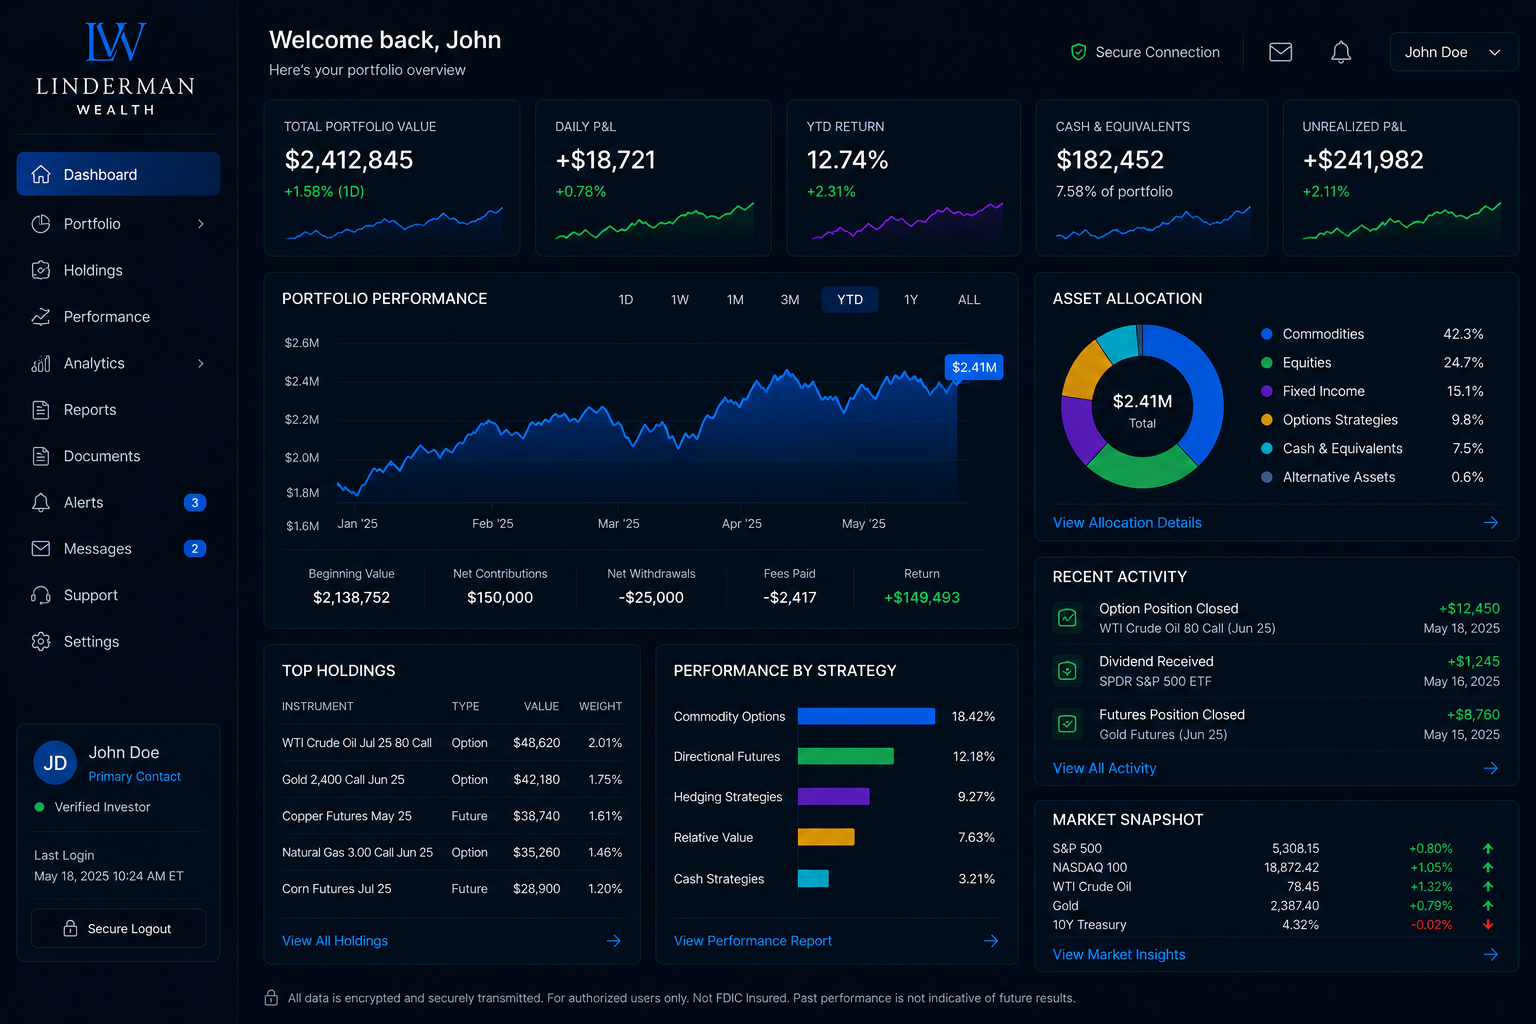The height and width of the screenshot is (1024, 1536).
Task: Click the arrow next to View Allocation Details
Action: 1491,522
